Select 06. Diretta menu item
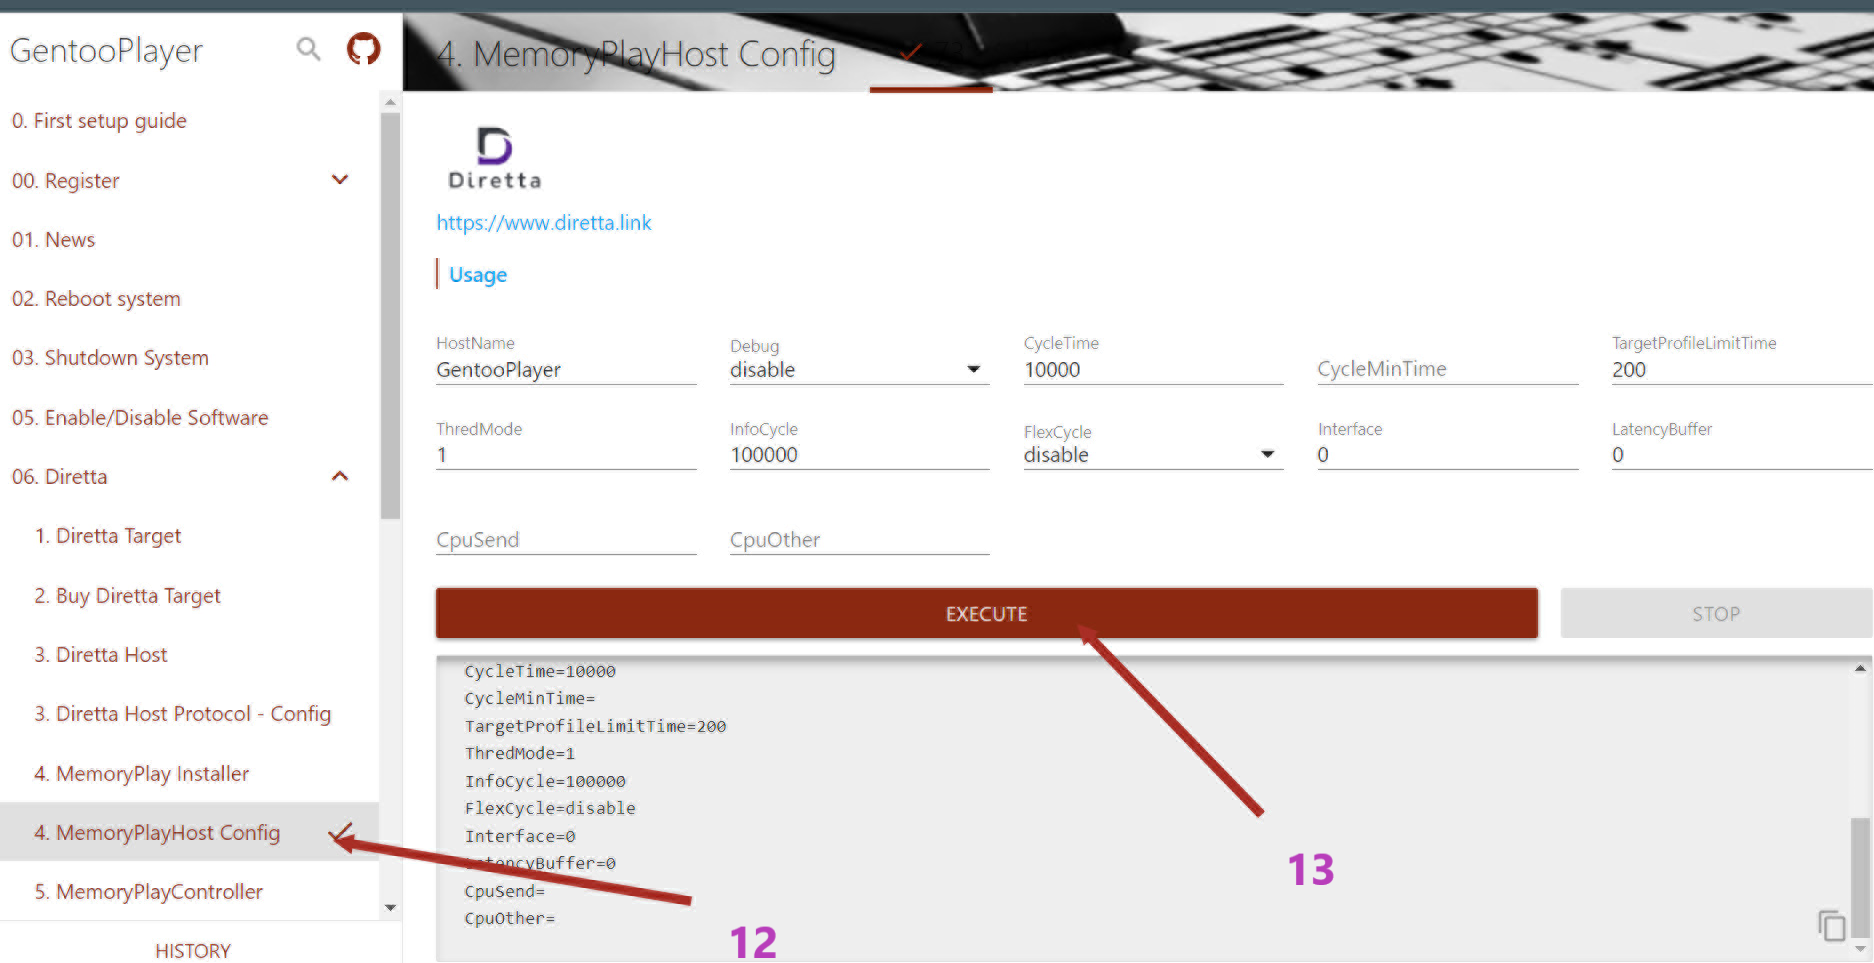 pos(60,477)
